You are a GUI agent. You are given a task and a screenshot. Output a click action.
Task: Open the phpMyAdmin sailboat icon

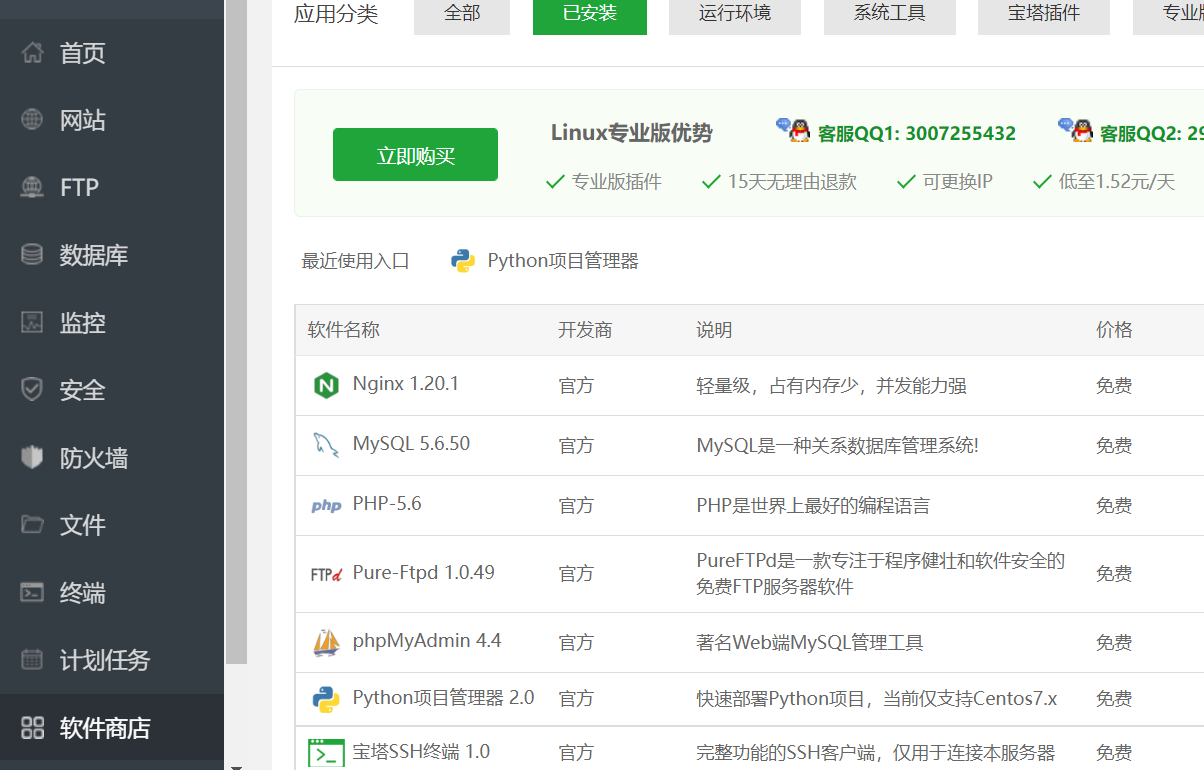(325, 642)
